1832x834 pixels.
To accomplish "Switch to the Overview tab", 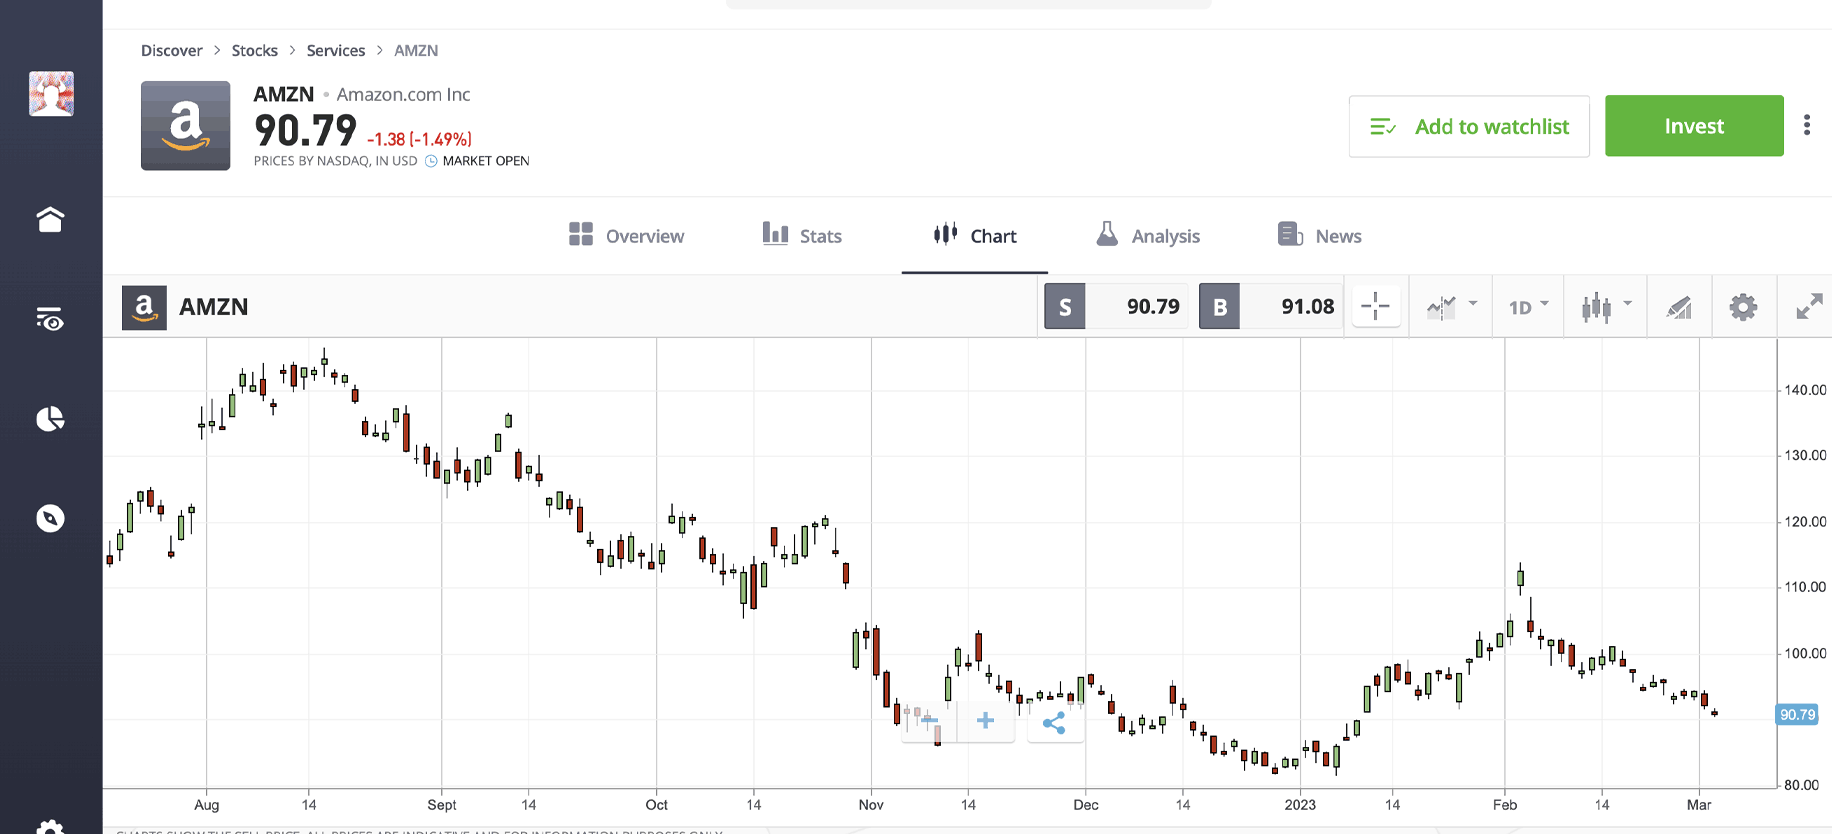I will point(626,236).
